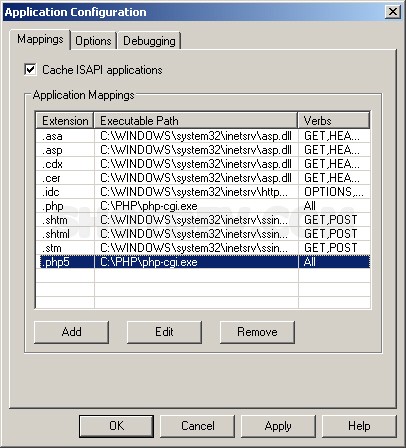
Task: Select the .idc mapping row
Action: point(203,192)
